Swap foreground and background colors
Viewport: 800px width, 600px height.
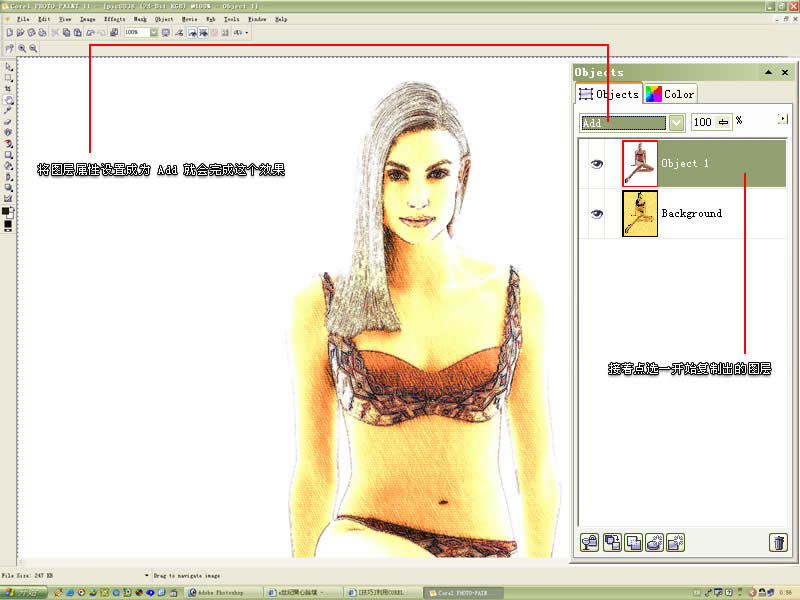click(11, 209)
